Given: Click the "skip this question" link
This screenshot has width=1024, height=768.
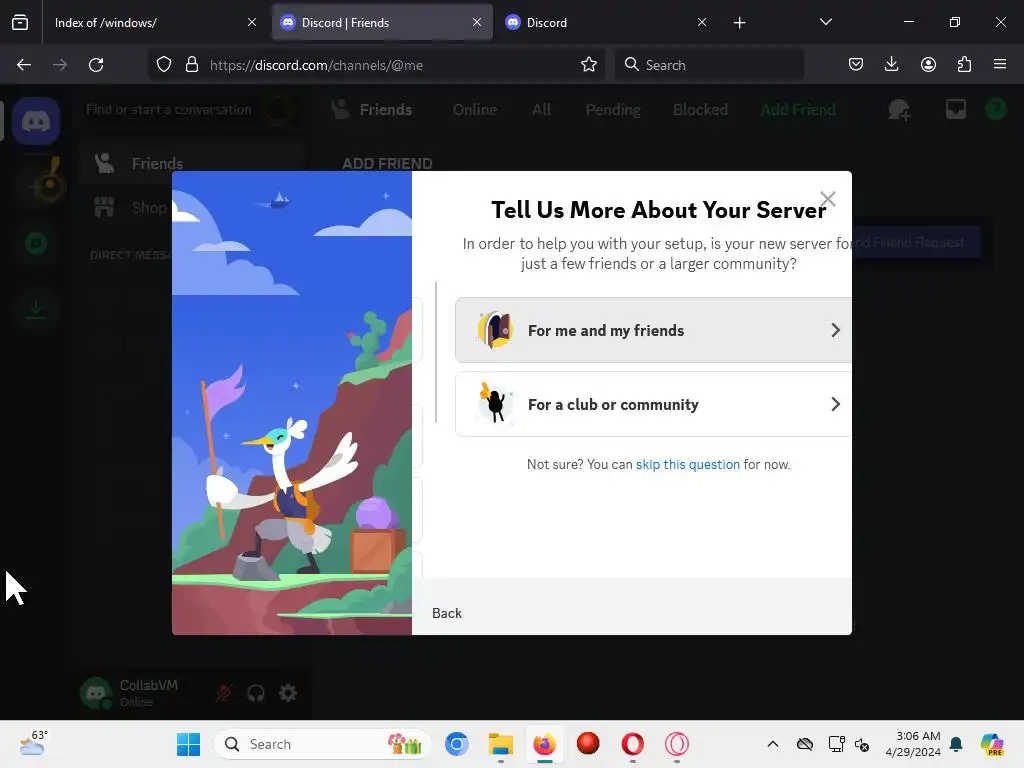Looking at the screenshot, I should 688,464.
